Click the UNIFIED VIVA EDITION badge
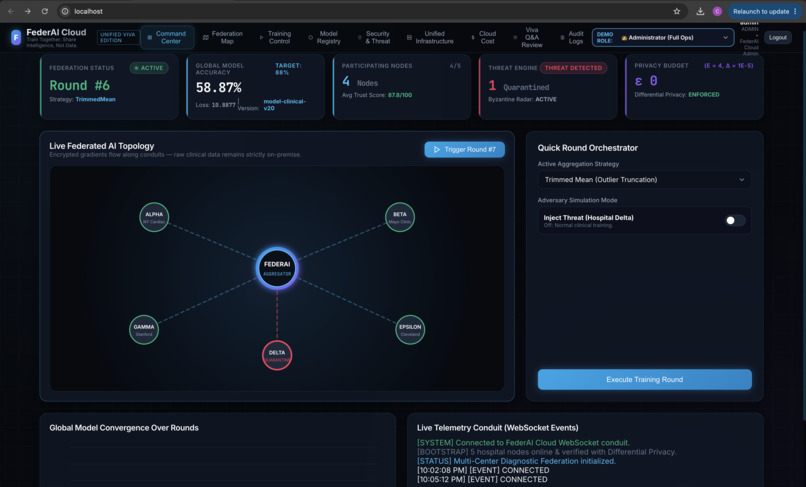The width and height of the screenshot is (806, 487). pos(118,38)
